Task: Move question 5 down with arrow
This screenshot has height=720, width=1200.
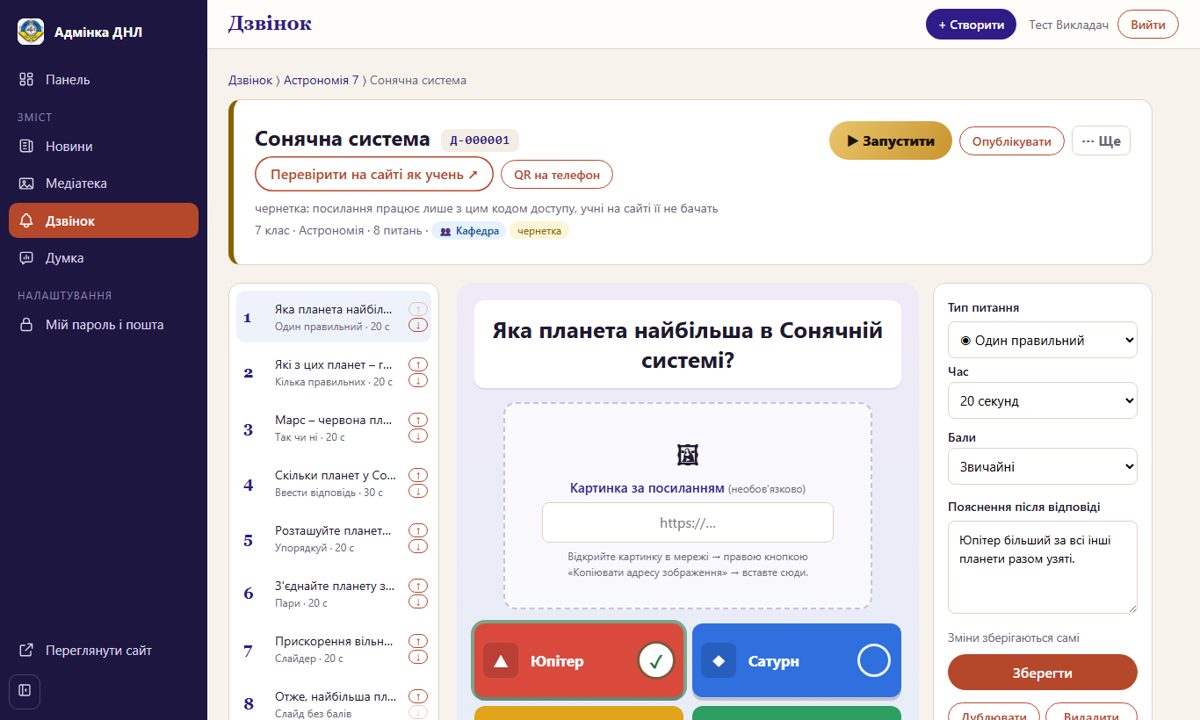Action: 418,546
